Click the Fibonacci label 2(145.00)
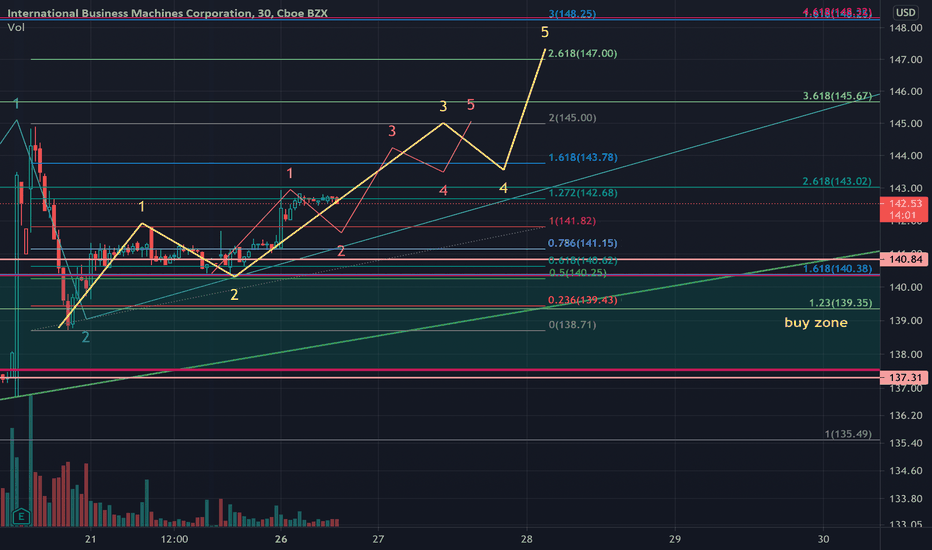Image resolution: width=932 pixels, height=550 pixels. (x=572, y=118)
